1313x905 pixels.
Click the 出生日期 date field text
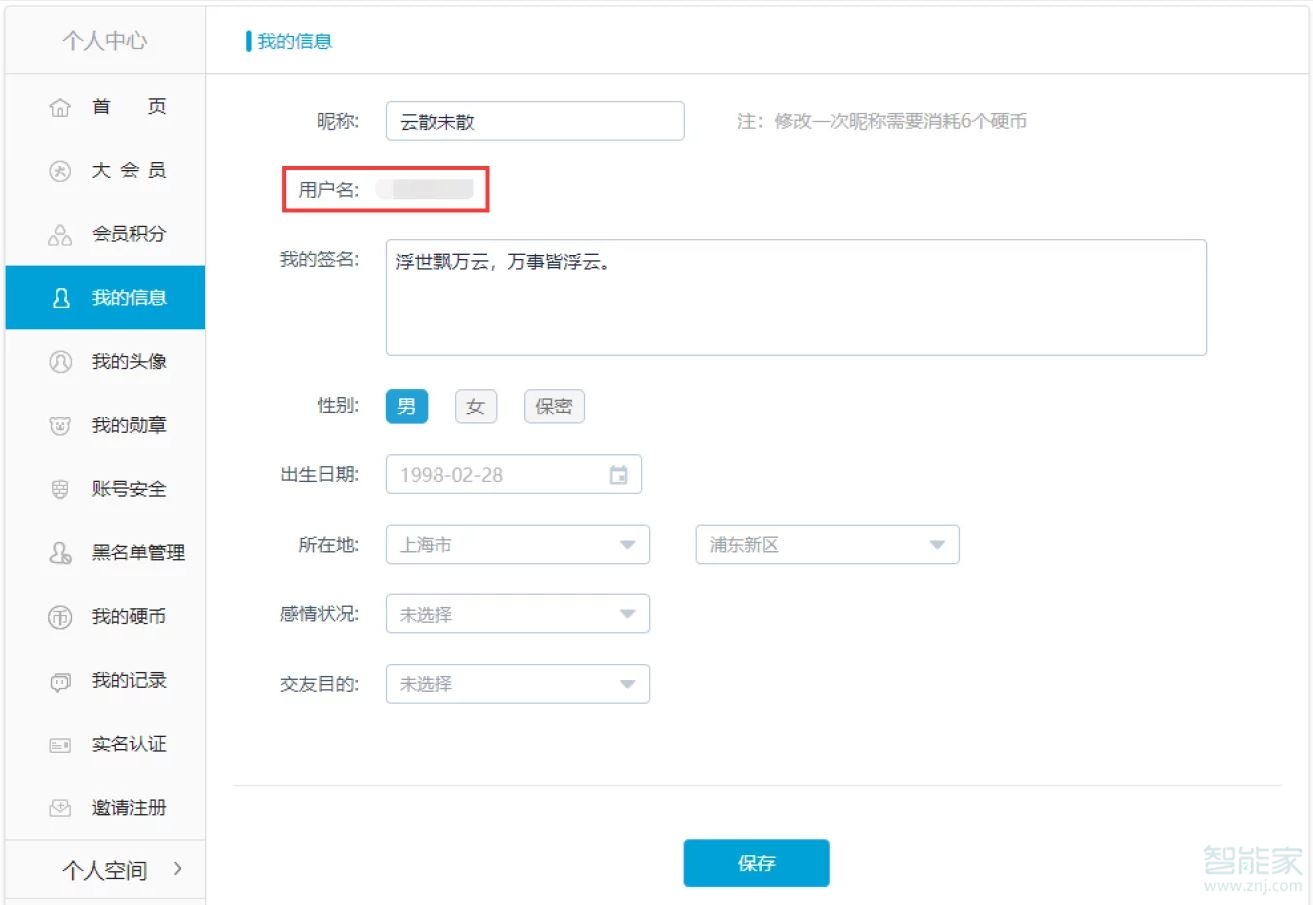(451, 475)
